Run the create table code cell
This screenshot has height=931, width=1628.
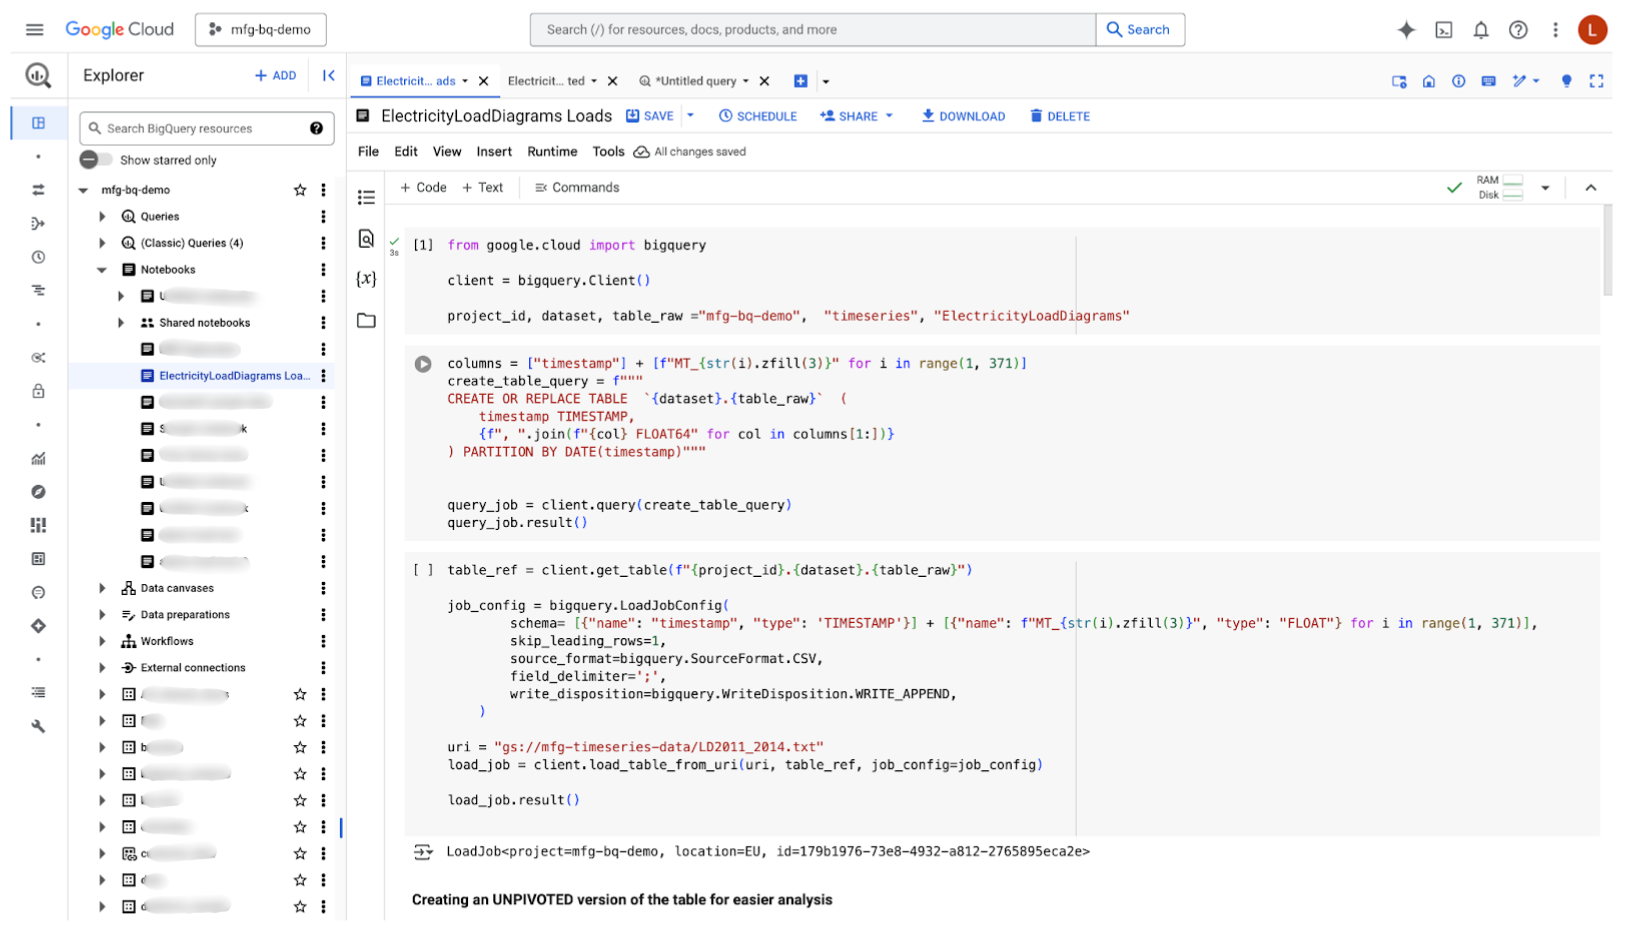coord(423,364)
